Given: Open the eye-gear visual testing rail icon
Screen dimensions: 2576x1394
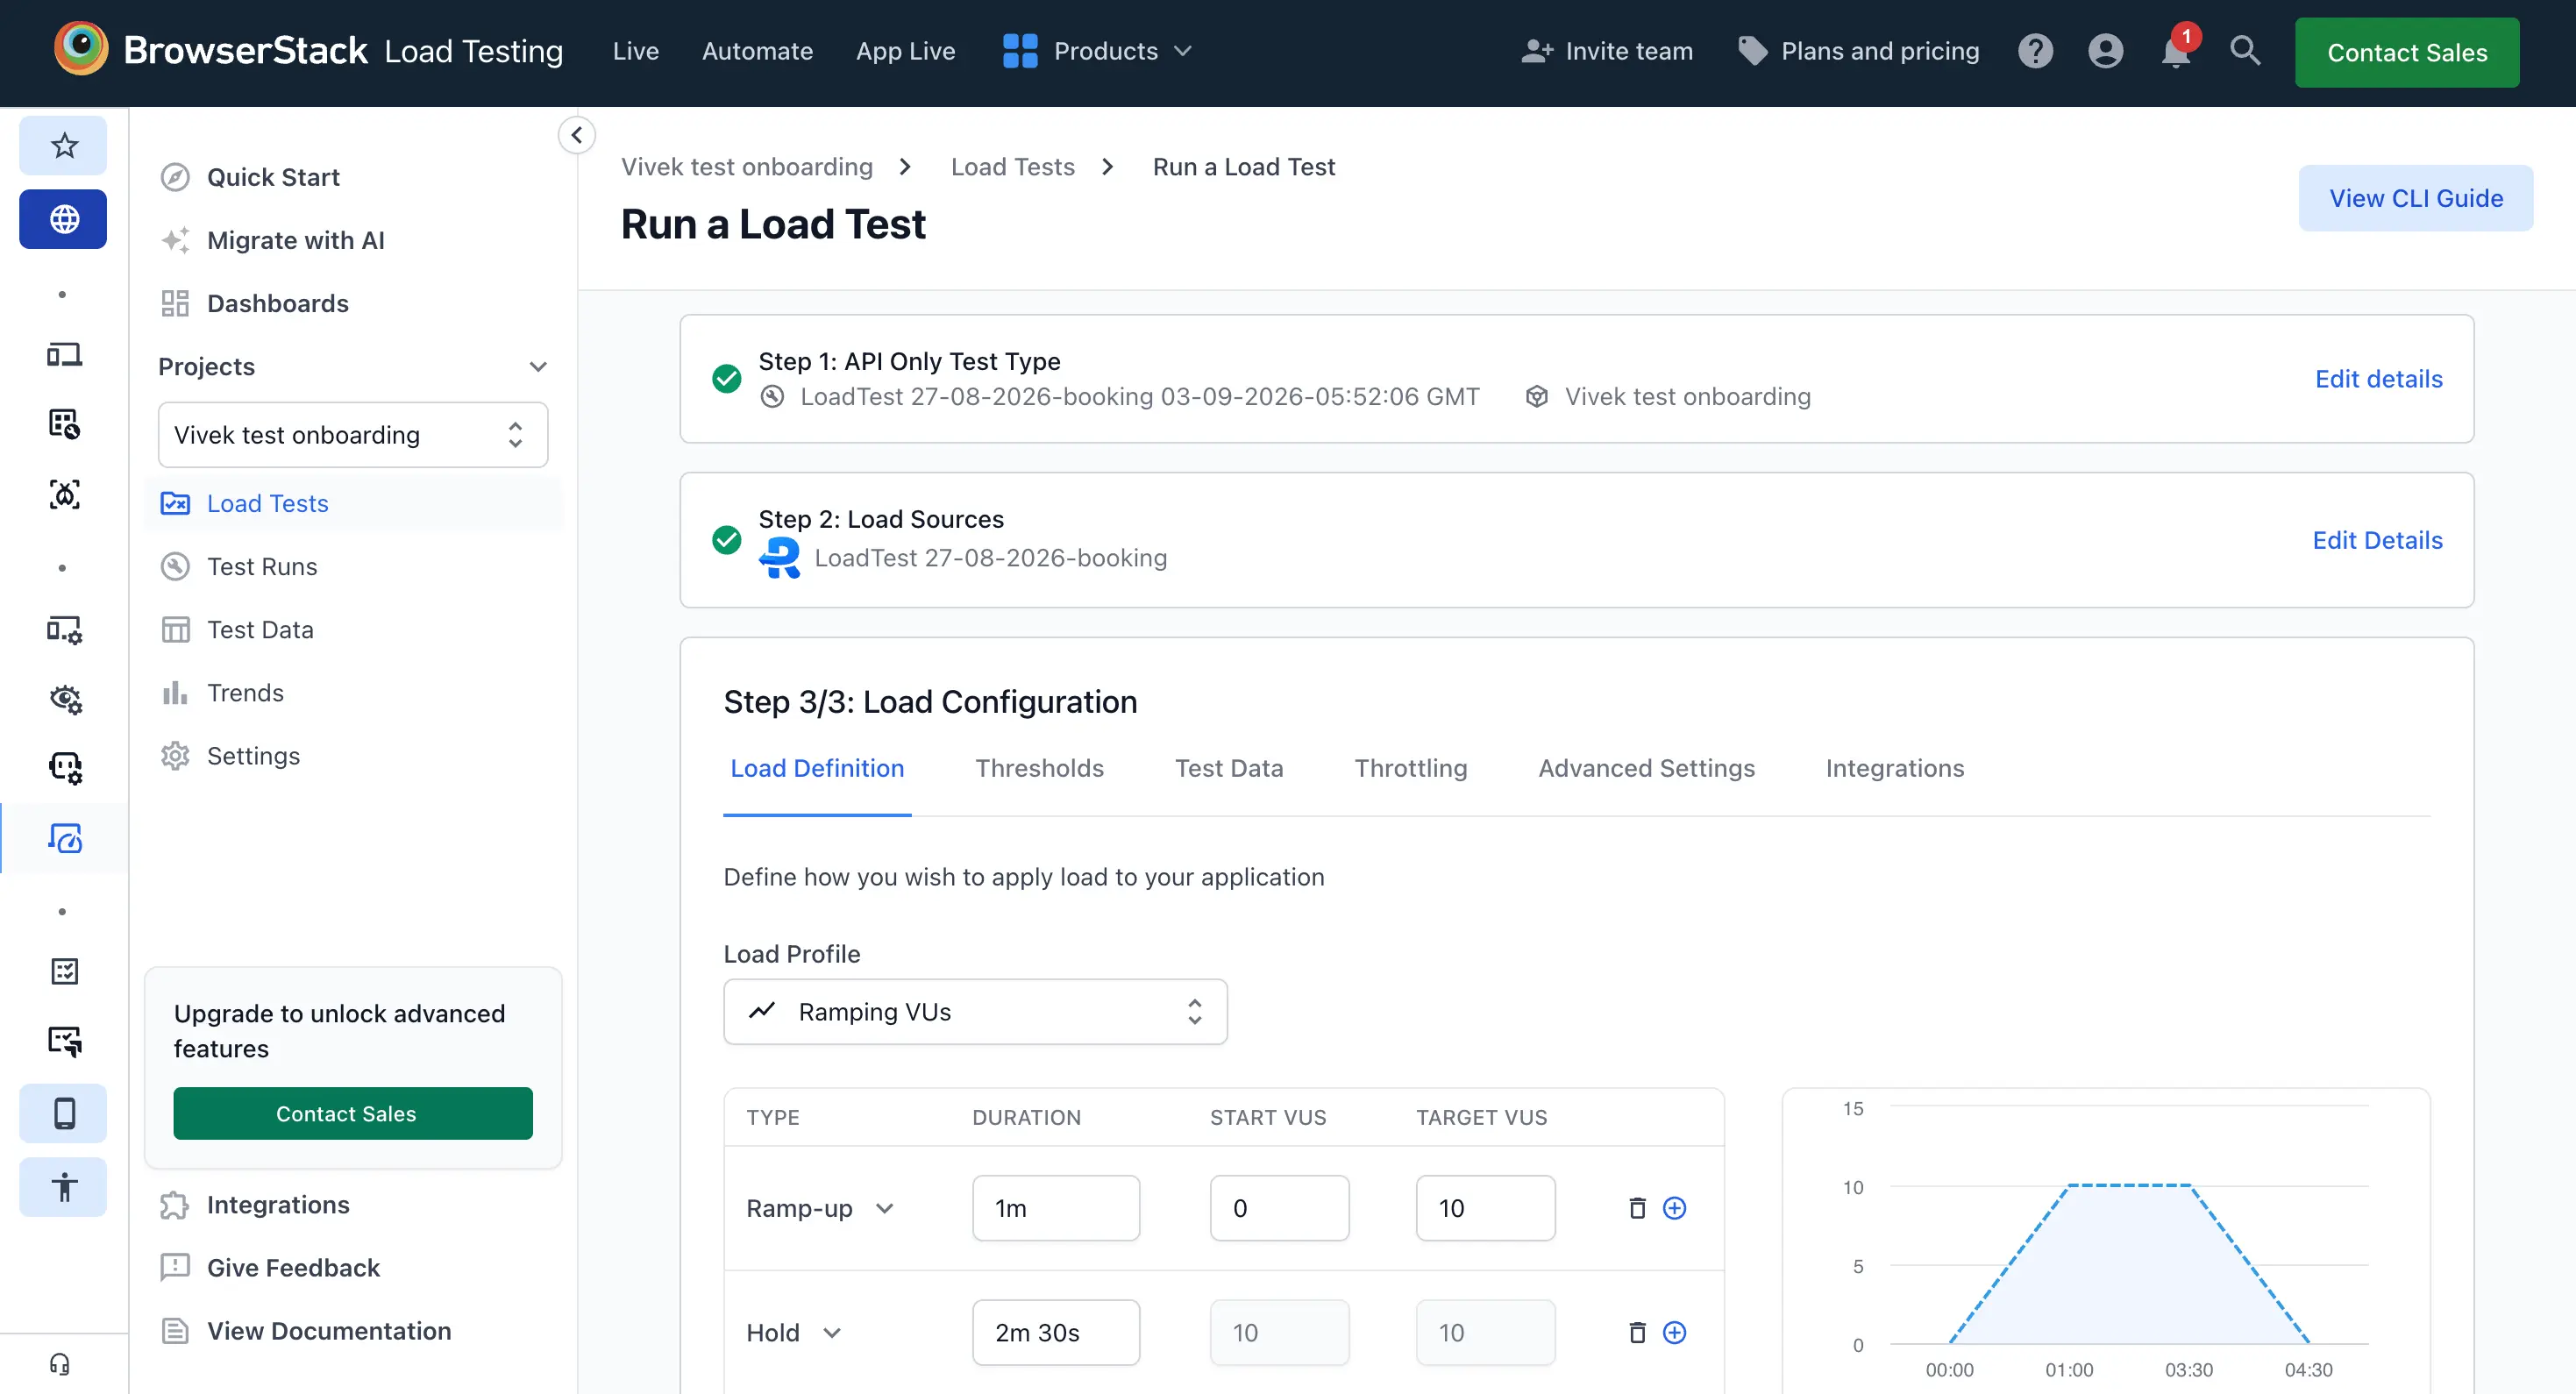Looking at the screenshot, I should (x=64, y=699).
